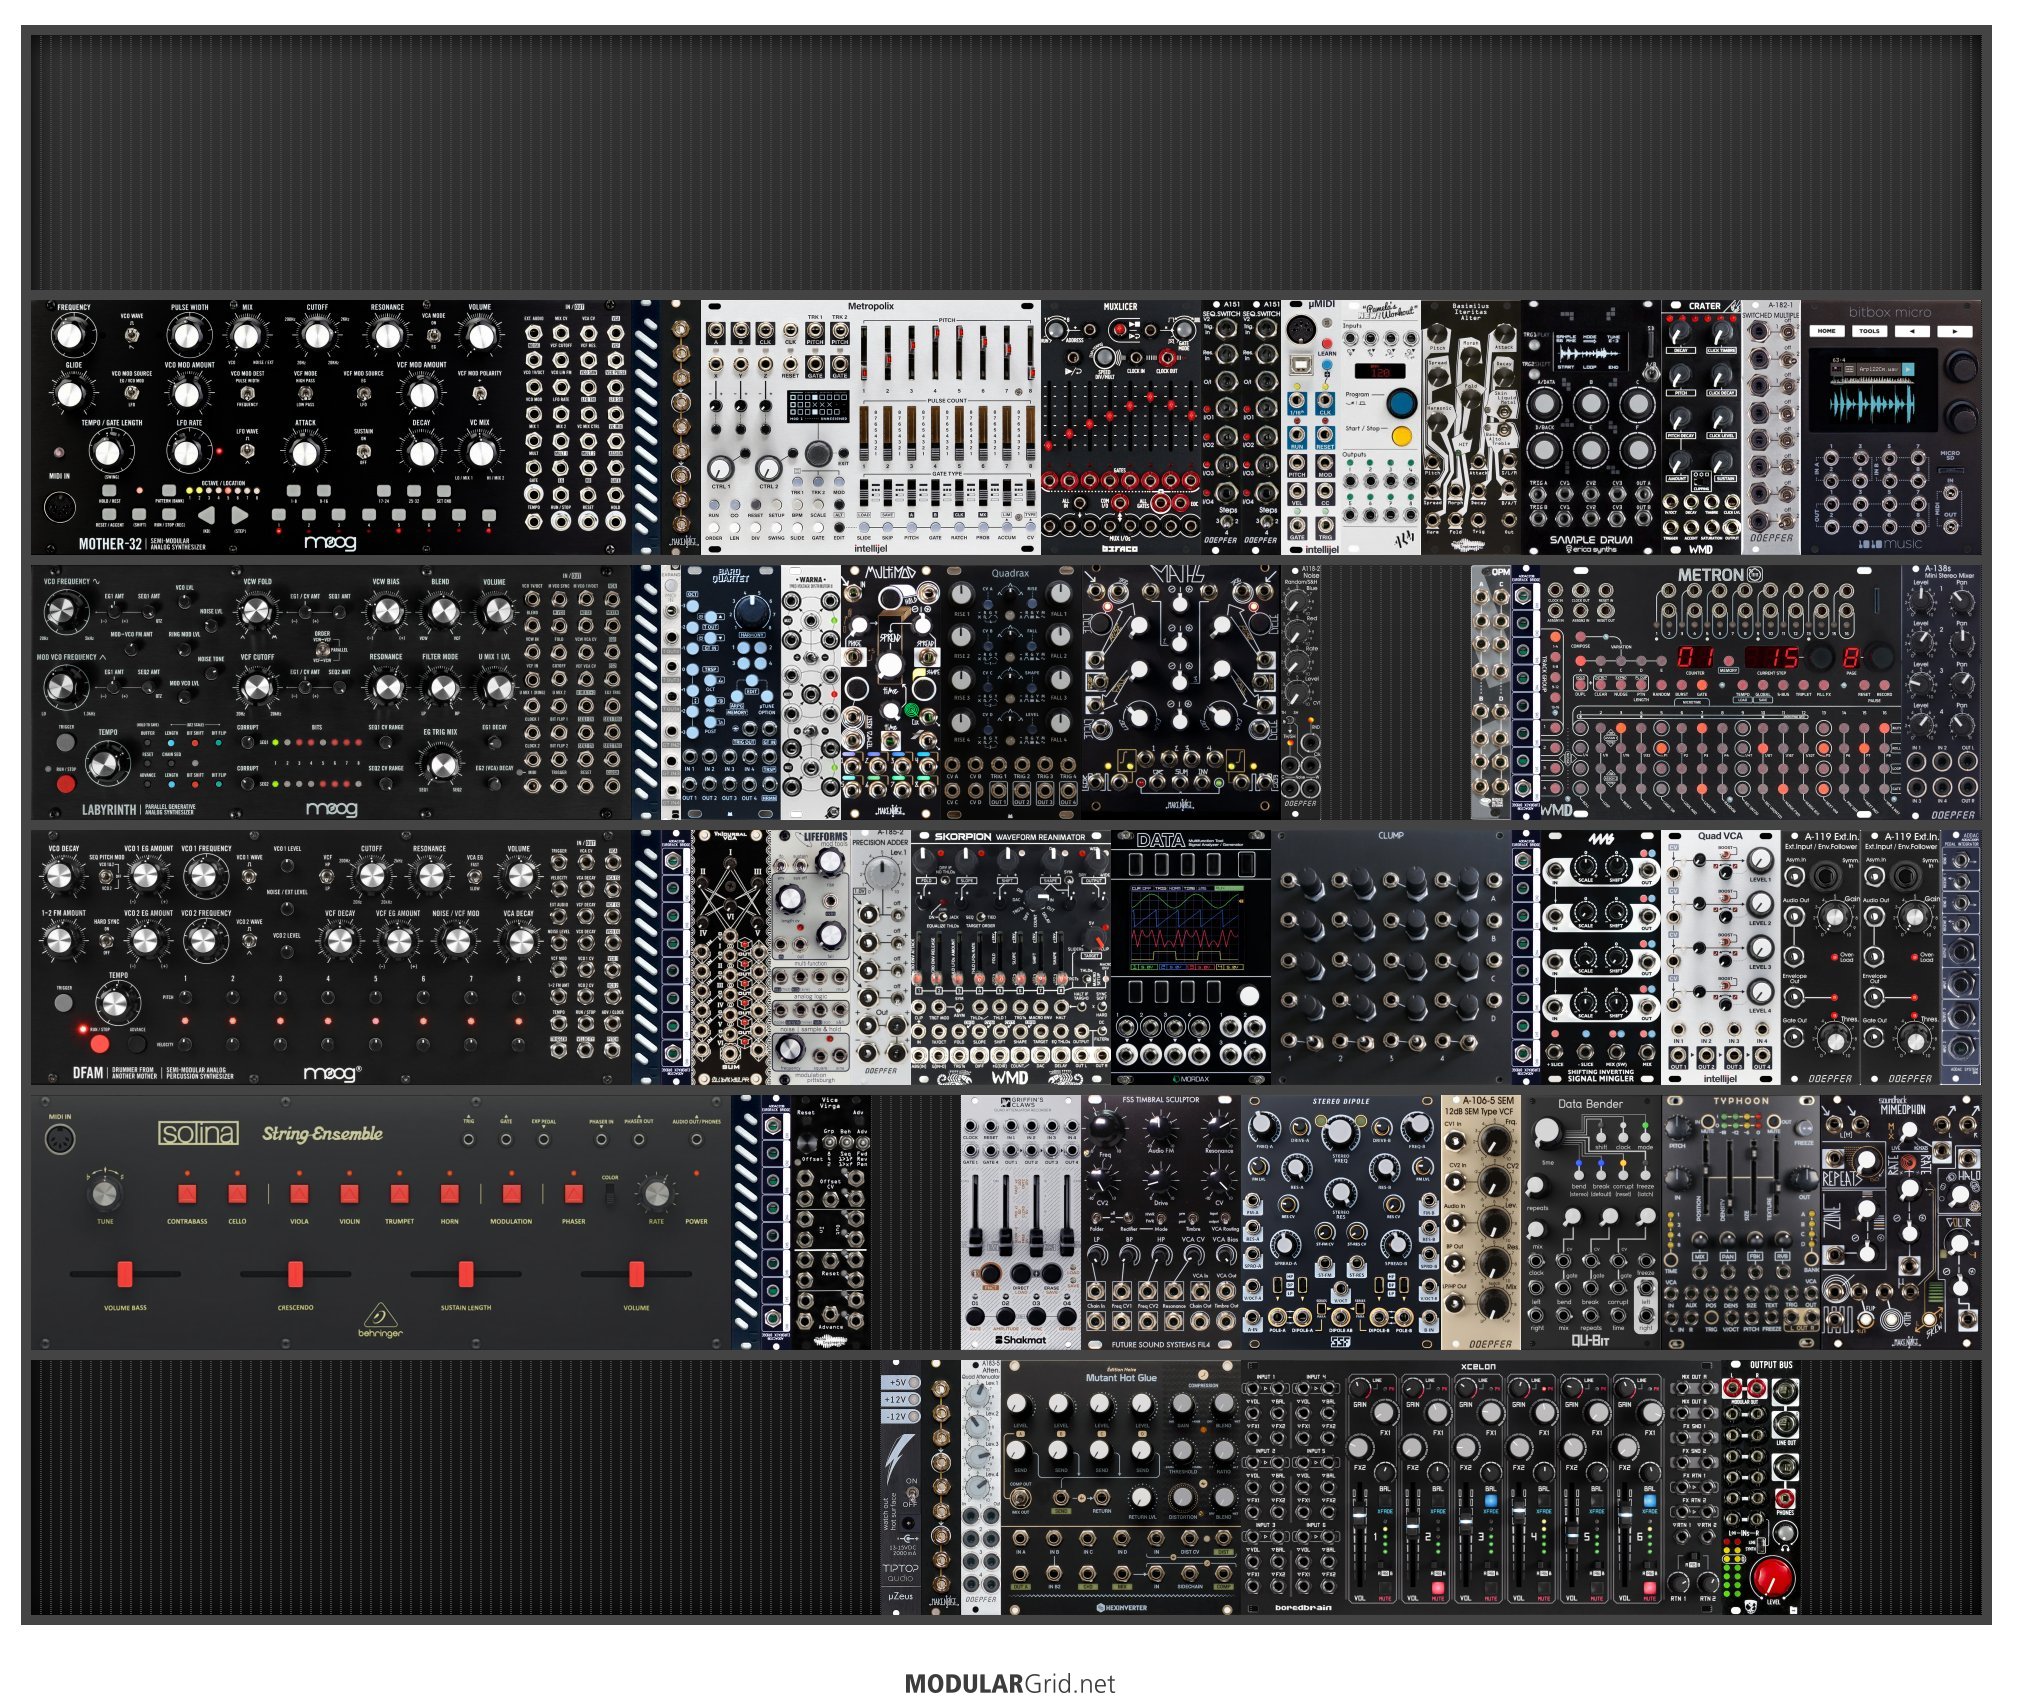
Task: Toggle the µZeus ON/OFF power switch
Action: point(911,1497)
